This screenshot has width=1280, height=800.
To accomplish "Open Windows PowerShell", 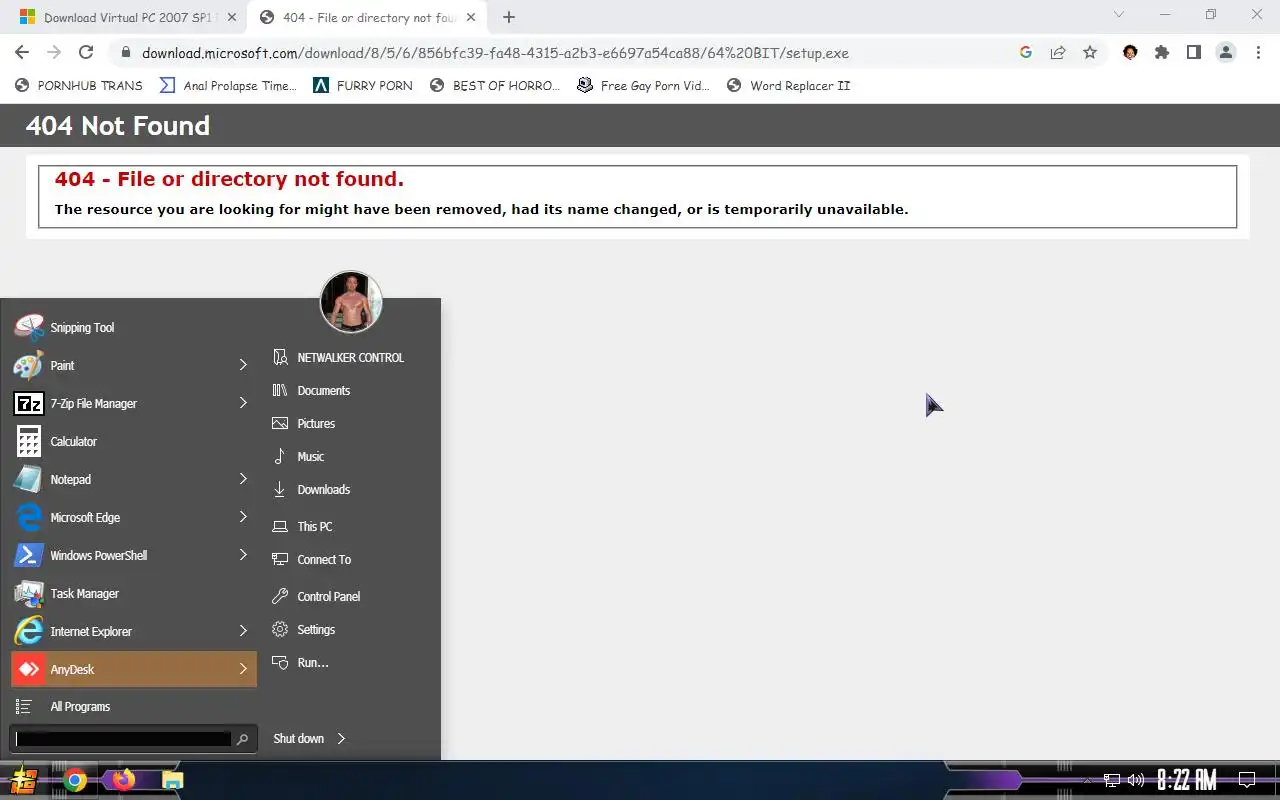I will coord(133,555).
